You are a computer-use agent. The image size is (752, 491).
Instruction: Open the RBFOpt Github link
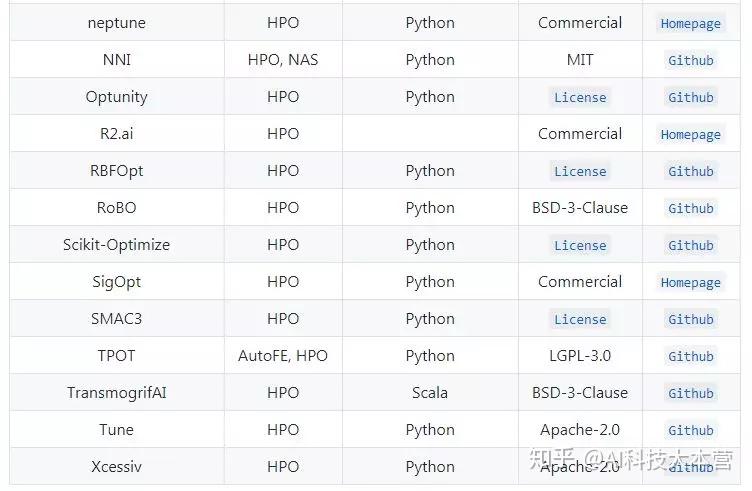pyautogui.click(x=690, y=172)
